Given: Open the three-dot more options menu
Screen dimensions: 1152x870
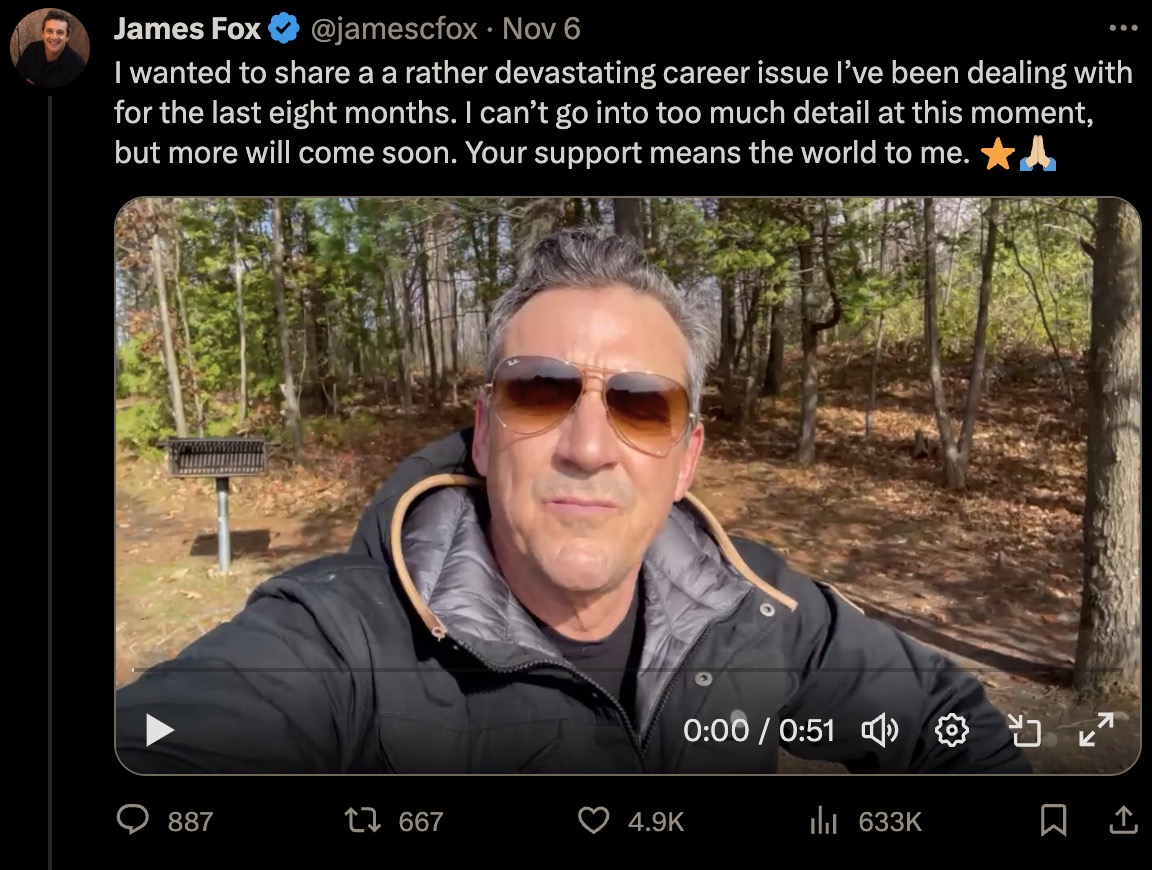Looking at the screenshot, I should pos(1123,28).
